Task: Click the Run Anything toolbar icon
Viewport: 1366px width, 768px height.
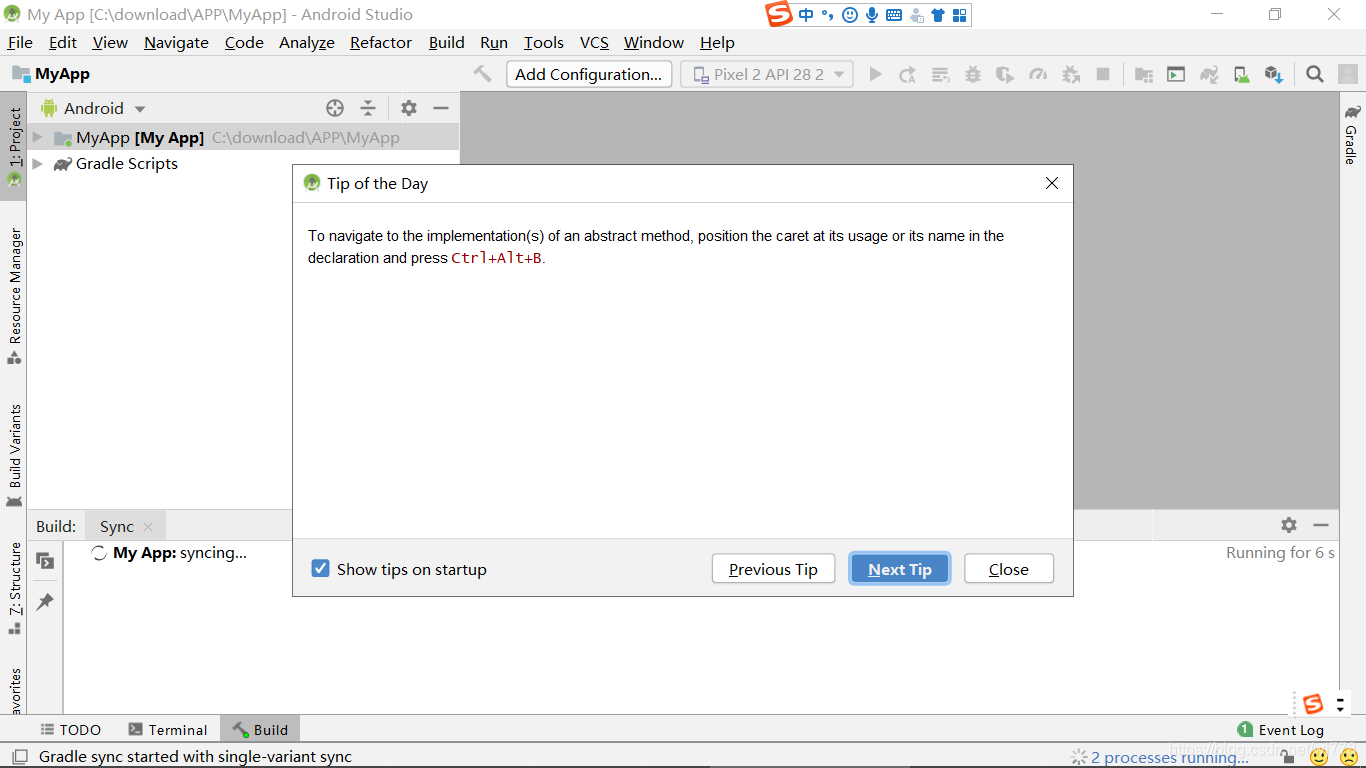Action: (x=1176, y=74)
